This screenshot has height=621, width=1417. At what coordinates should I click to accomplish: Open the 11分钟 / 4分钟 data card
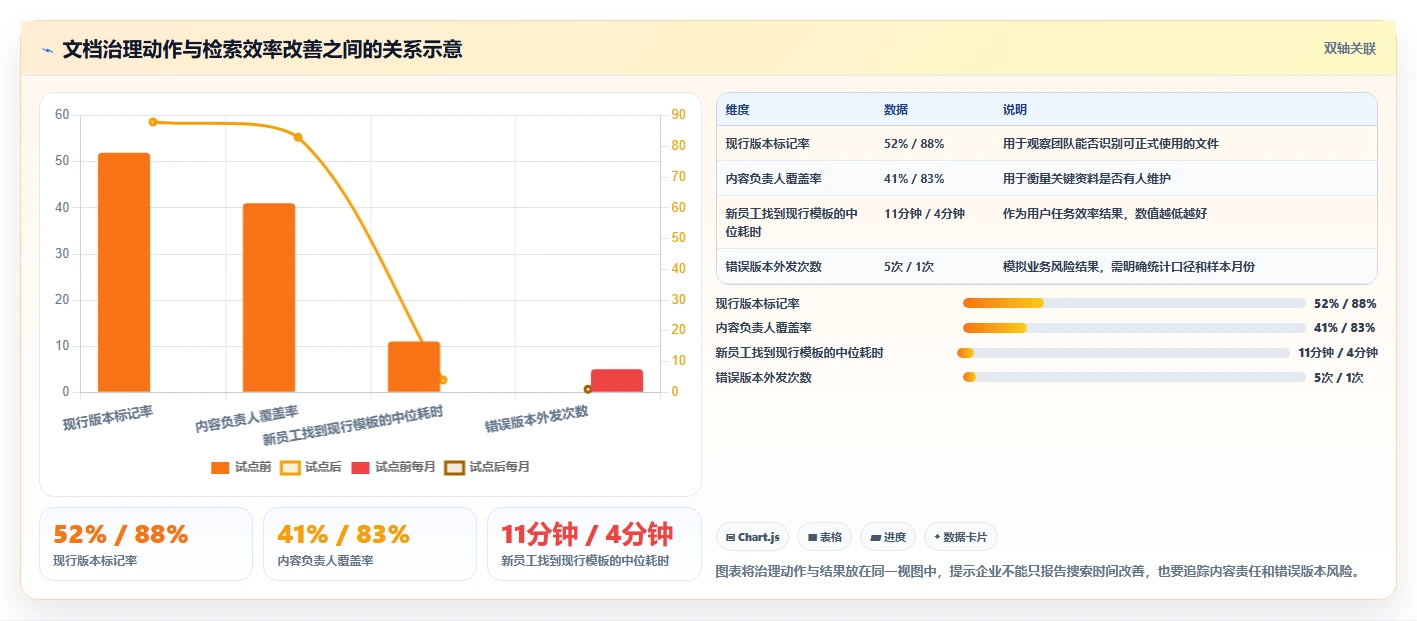coord(594,544)
